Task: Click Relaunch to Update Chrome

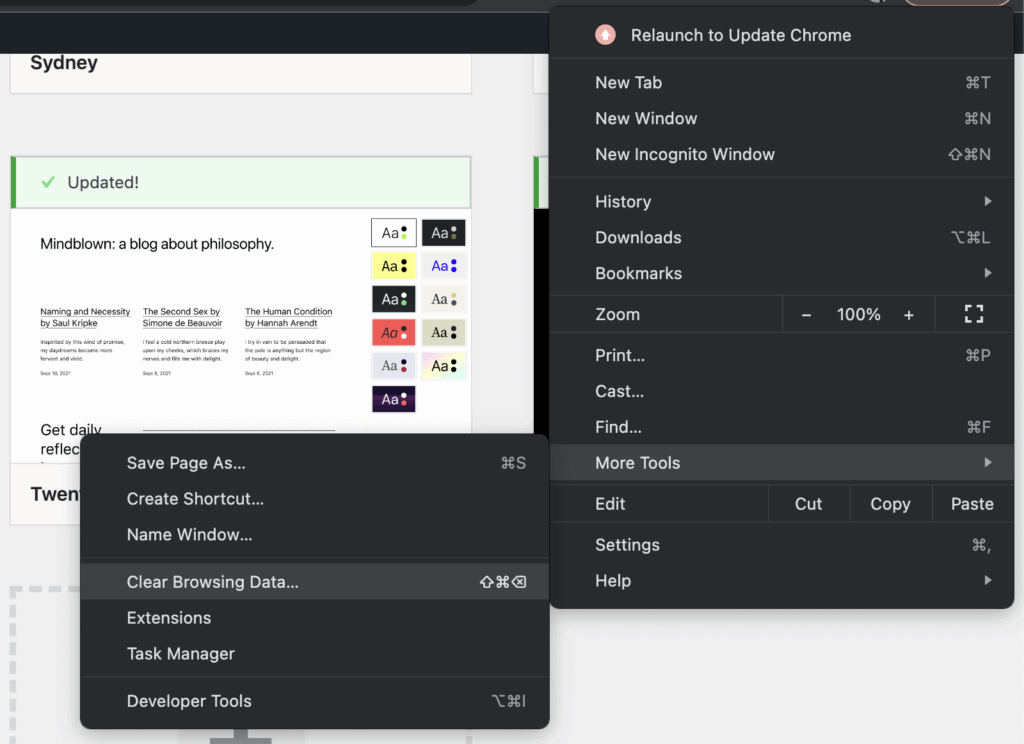Action: coord(741,34)
